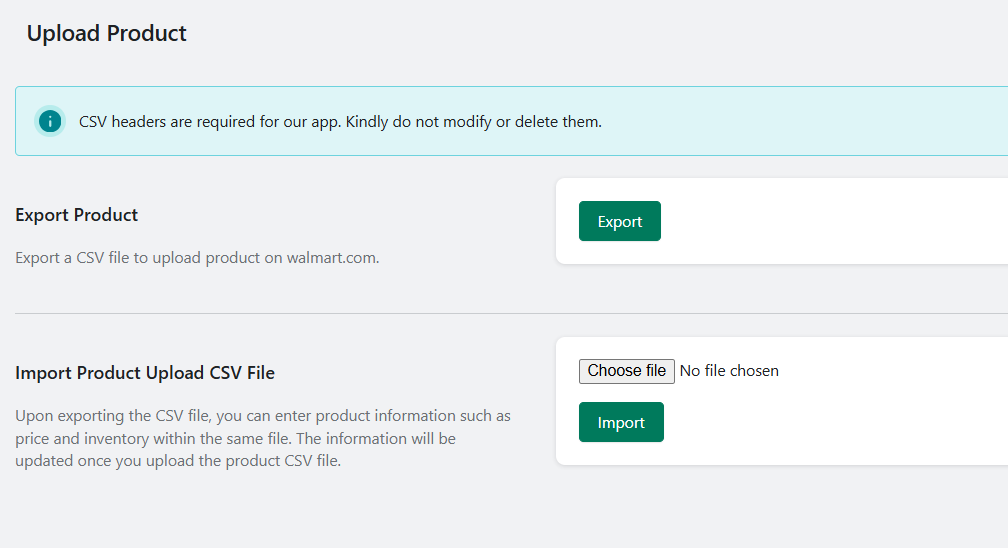Click the green Export button

point(619,221)
